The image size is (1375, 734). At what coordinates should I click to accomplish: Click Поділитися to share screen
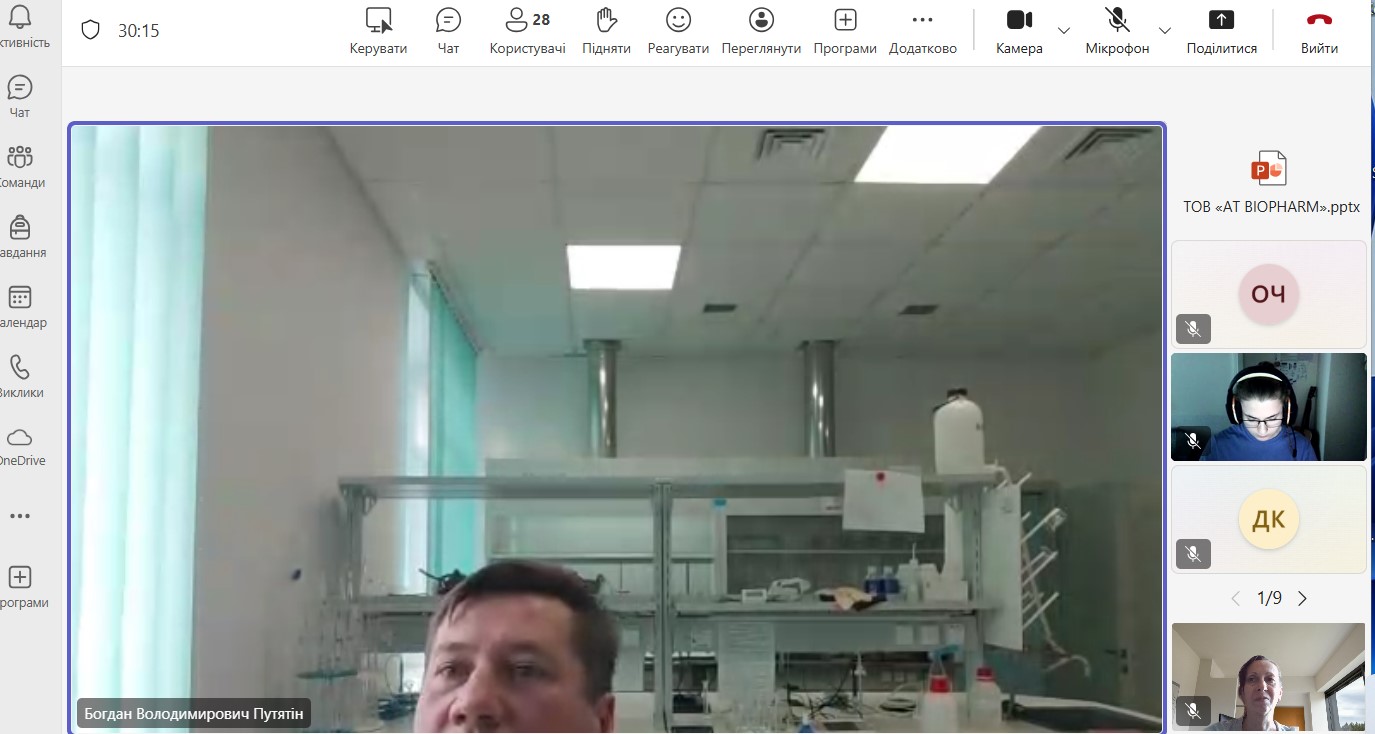click(1221, 30)
